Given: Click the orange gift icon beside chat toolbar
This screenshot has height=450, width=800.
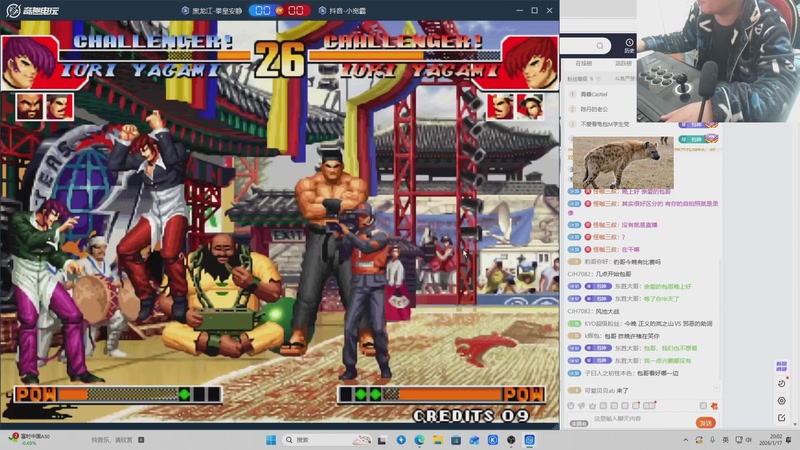Looking at the screenshot, I should tap(714, 406).
